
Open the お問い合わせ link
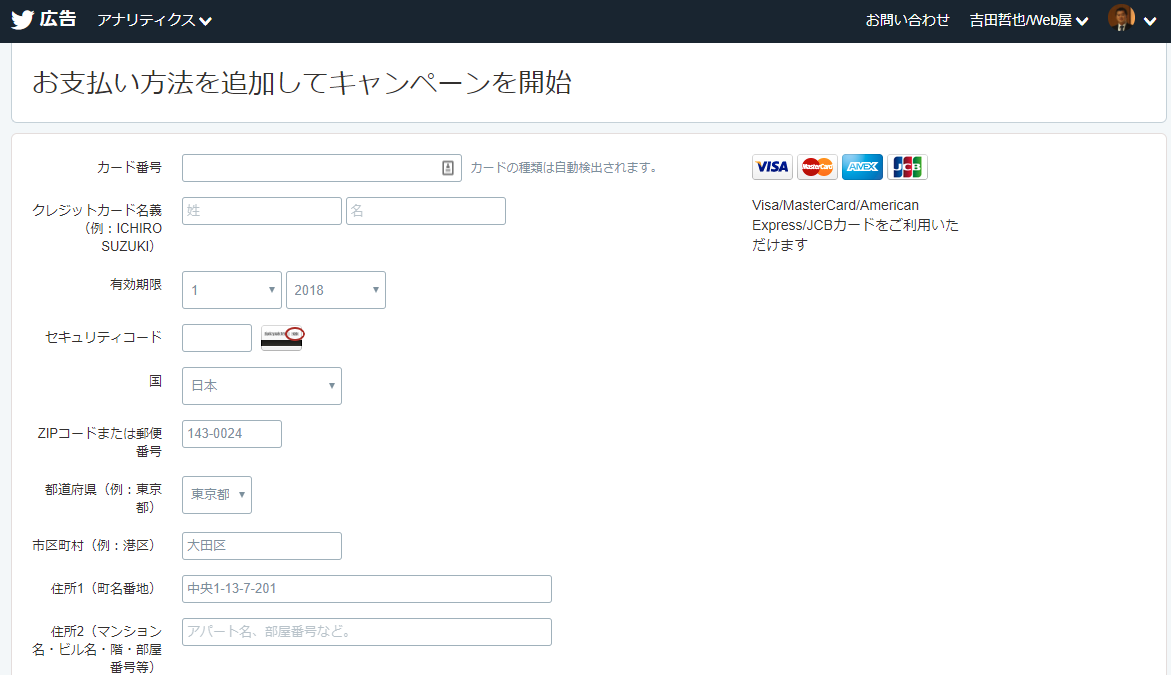pyautogui.click(x=907, y=20)
